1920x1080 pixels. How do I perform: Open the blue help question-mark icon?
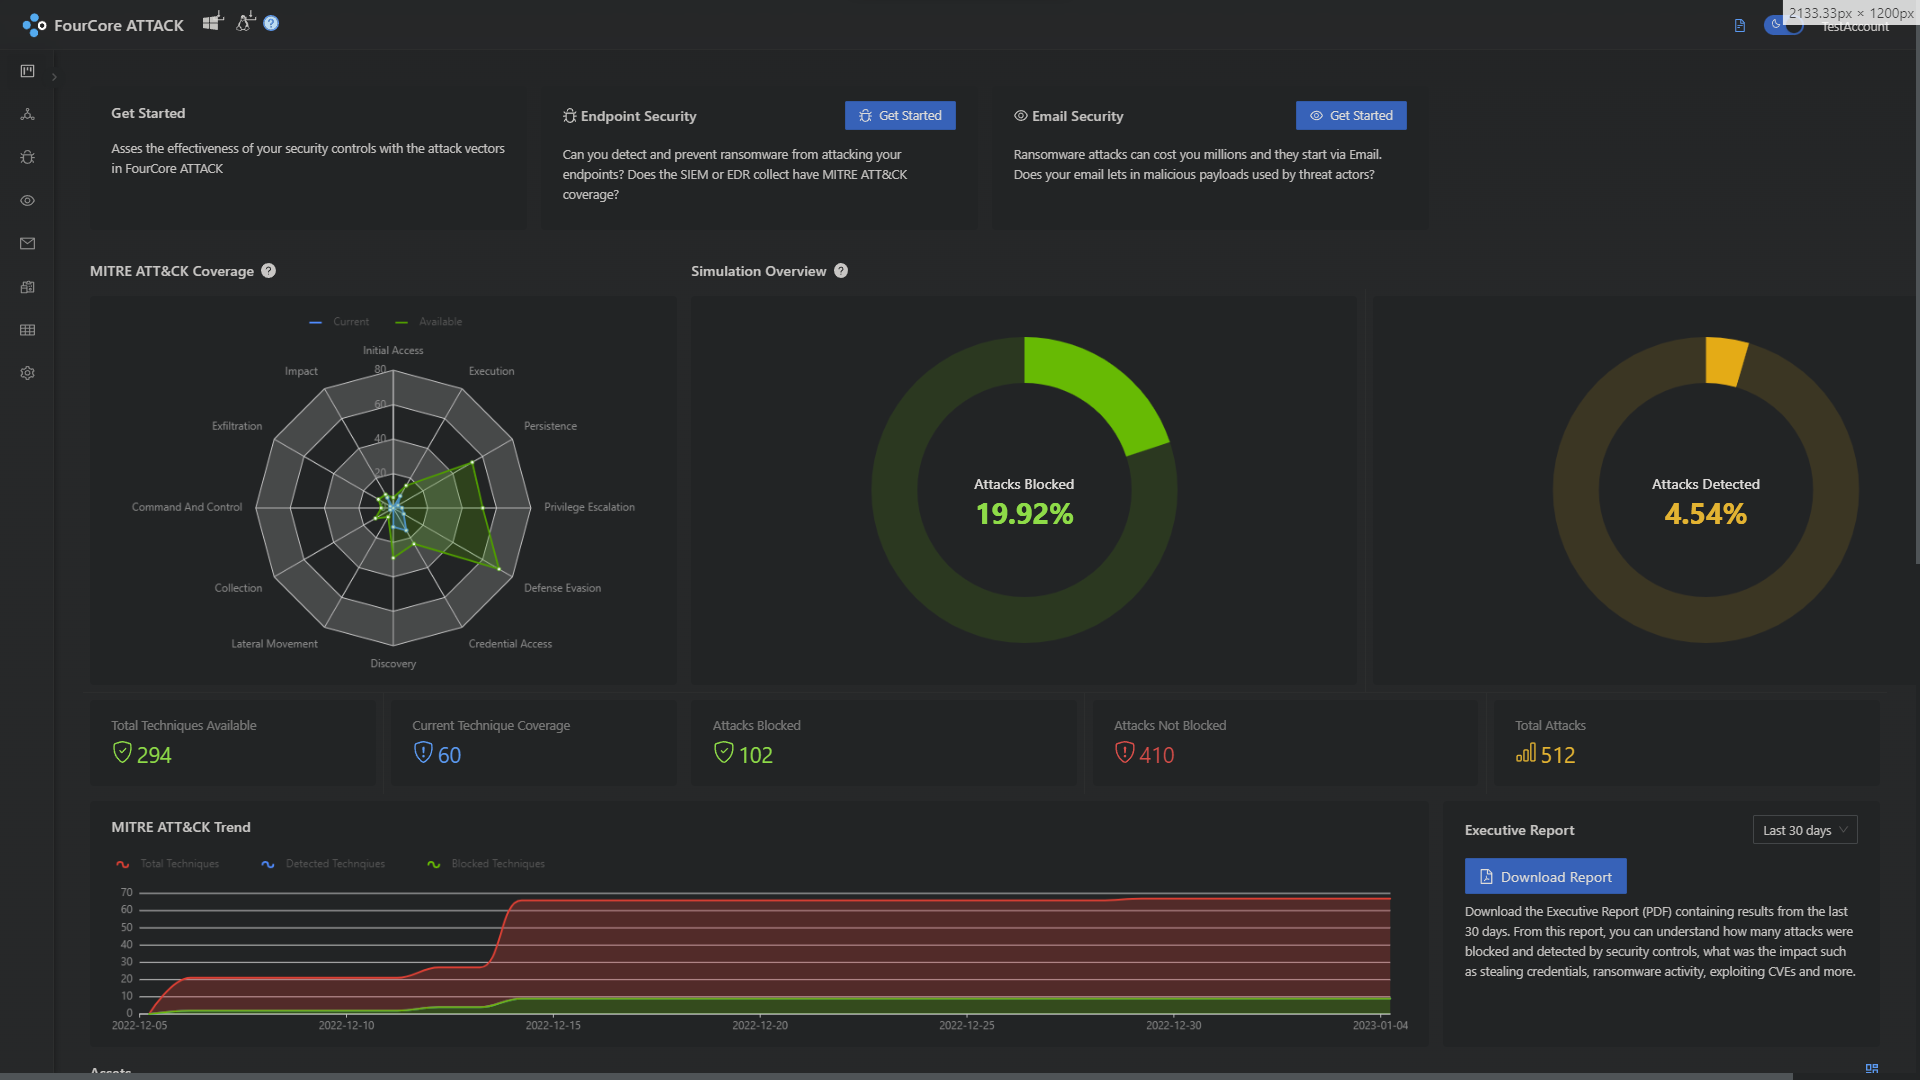(271, 23)
